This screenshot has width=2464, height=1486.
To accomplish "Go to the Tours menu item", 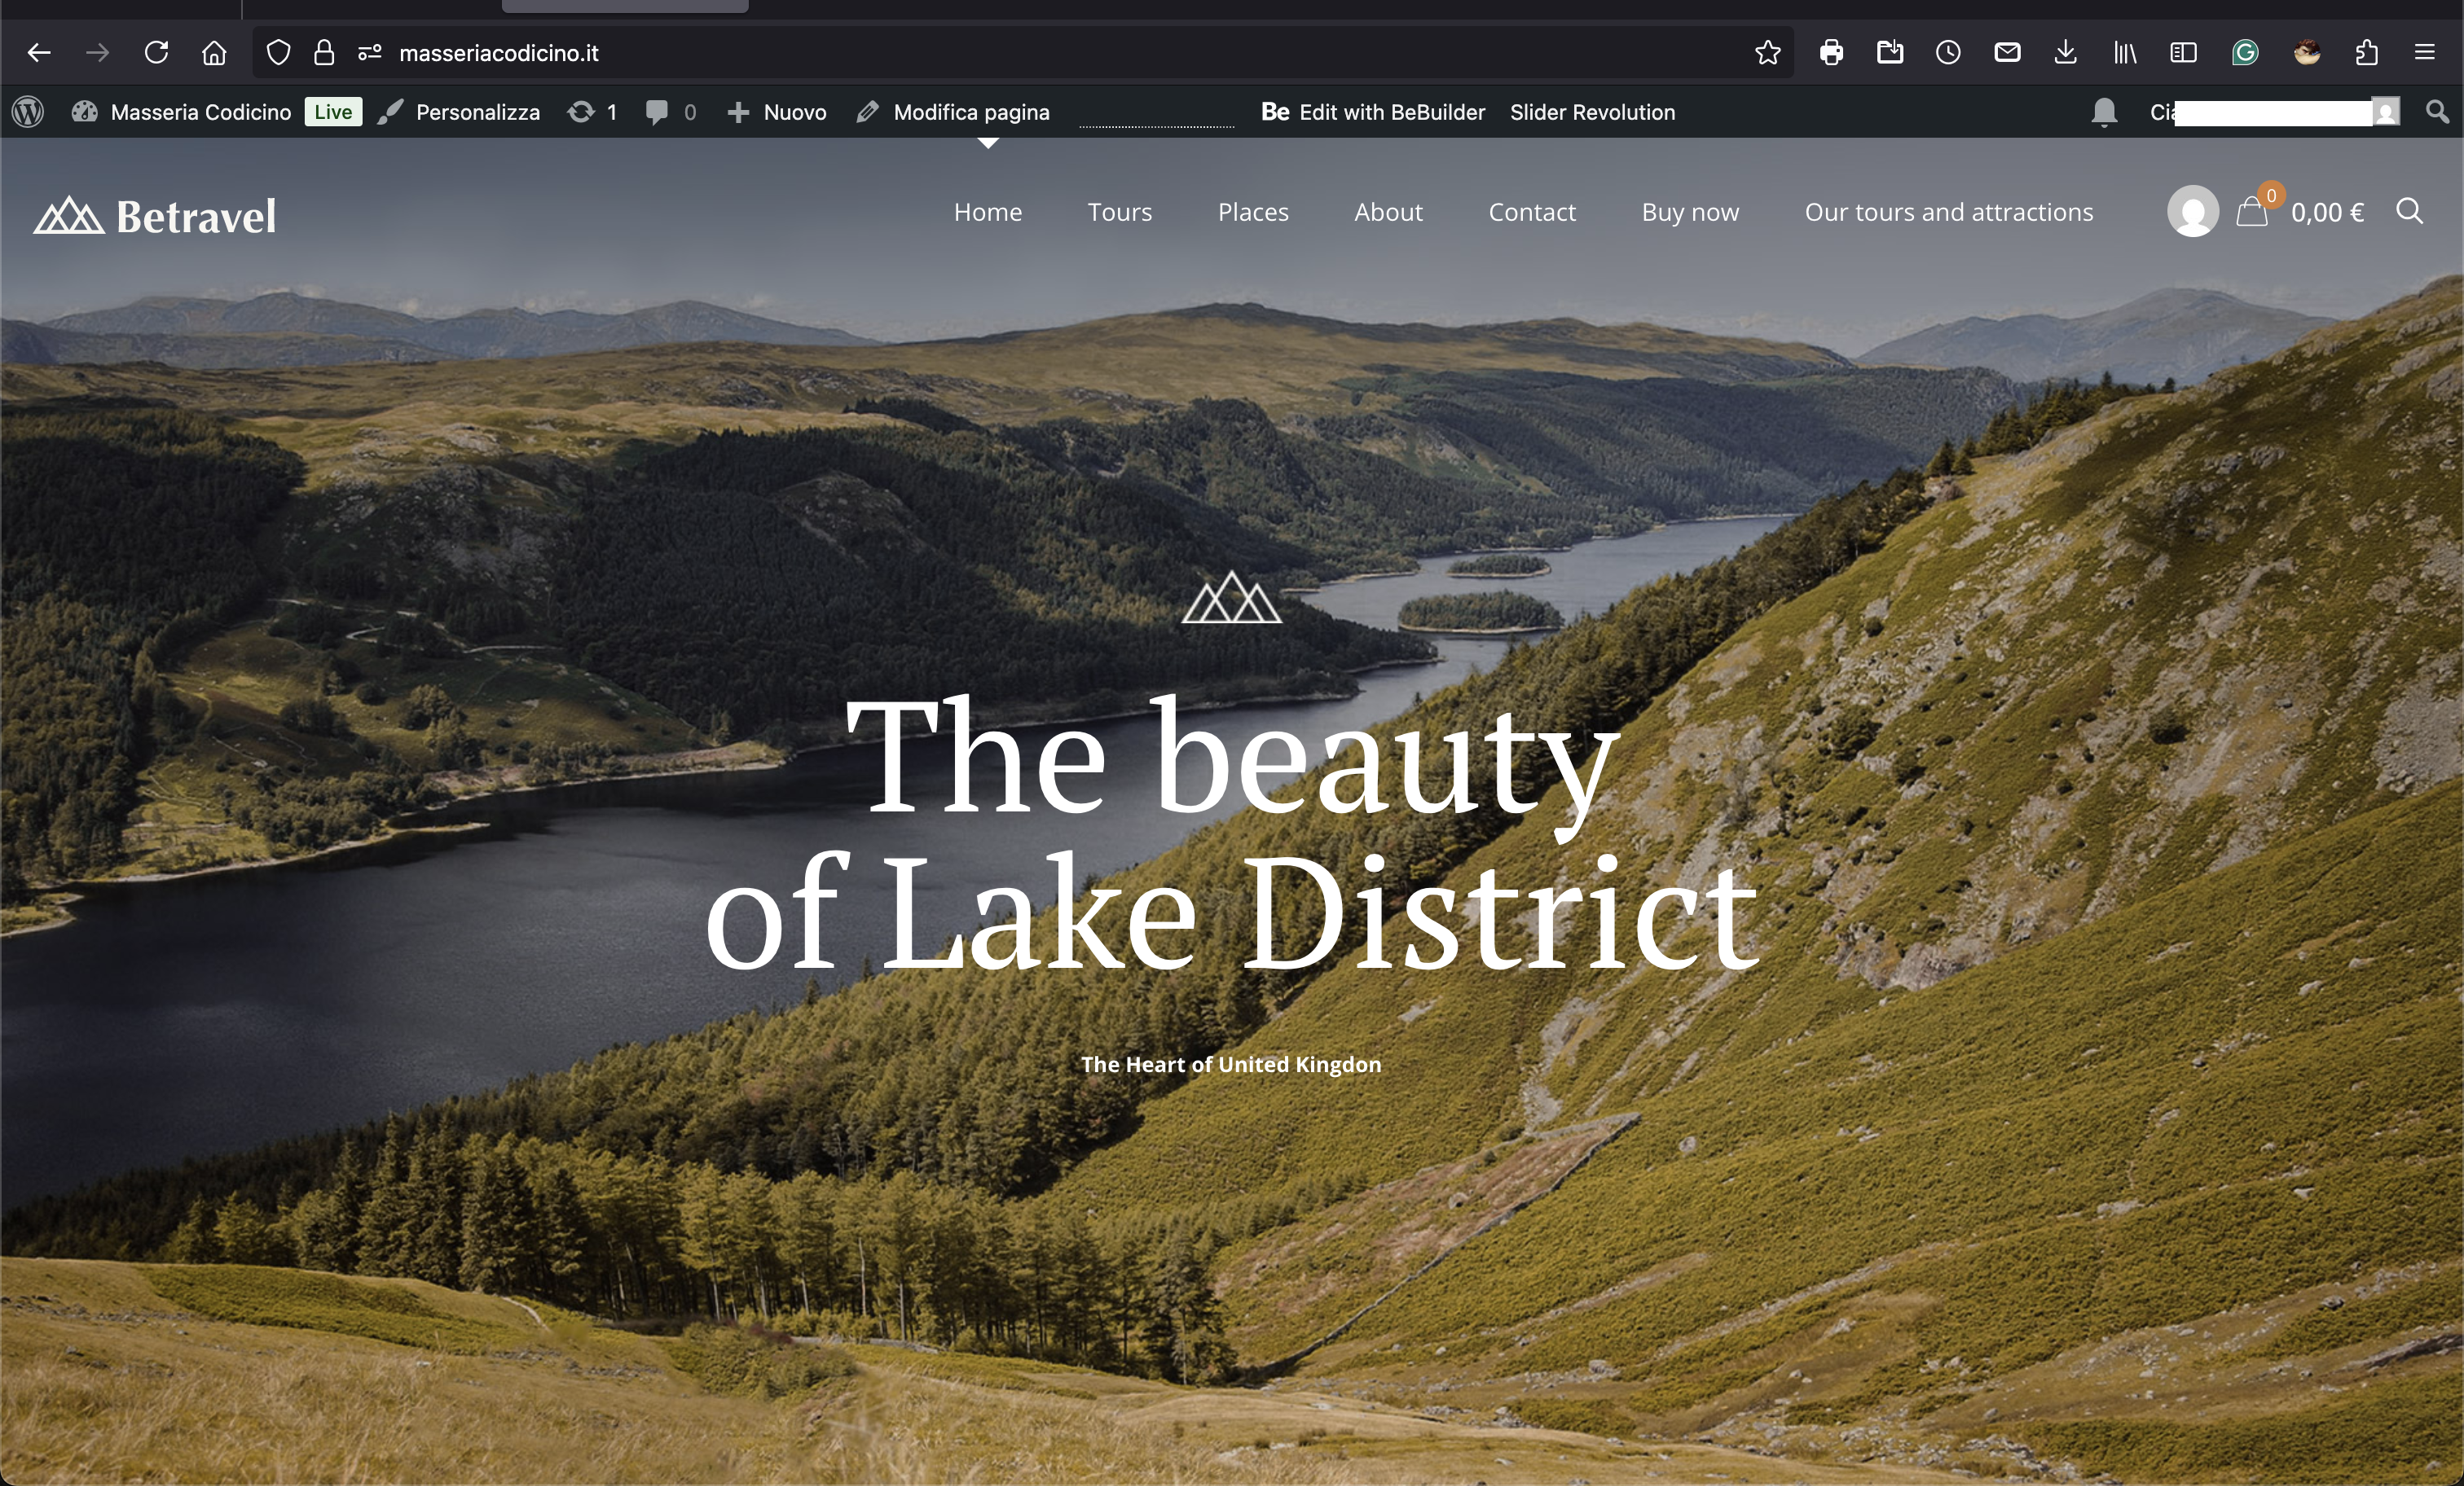I will (1119, 212).
